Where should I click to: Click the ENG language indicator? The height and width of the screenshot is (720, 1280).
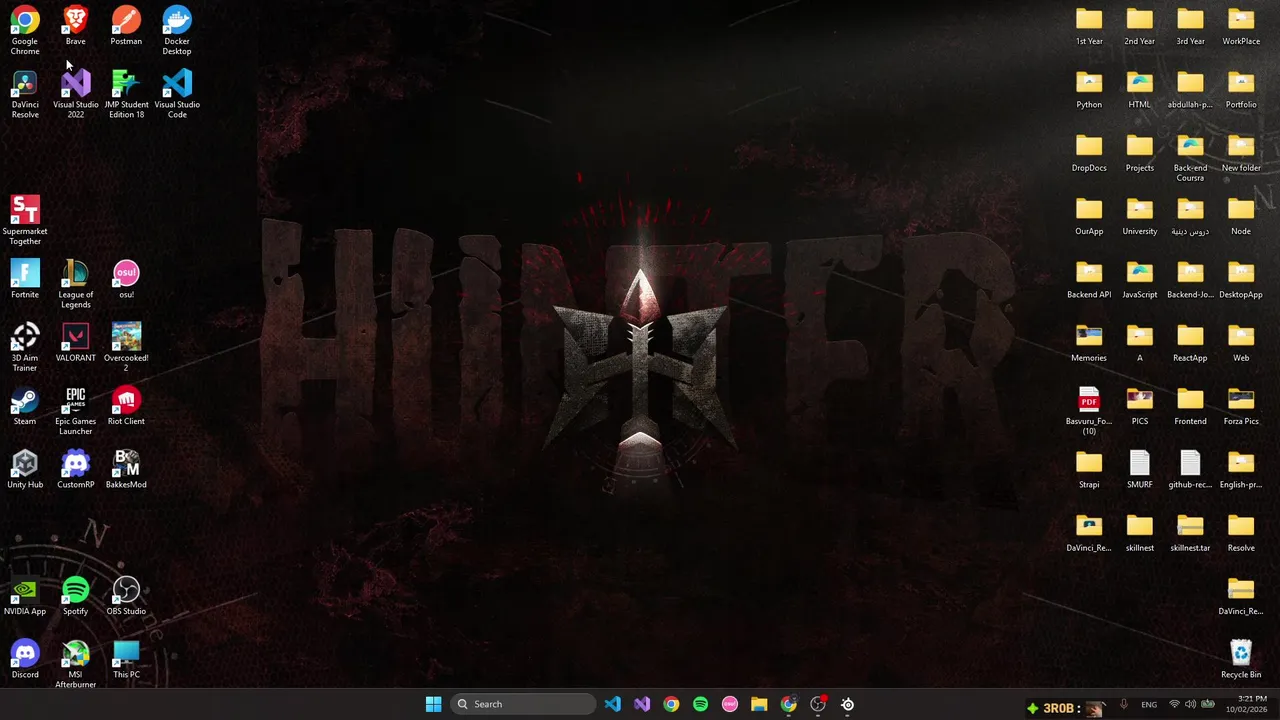(1149, 704)
